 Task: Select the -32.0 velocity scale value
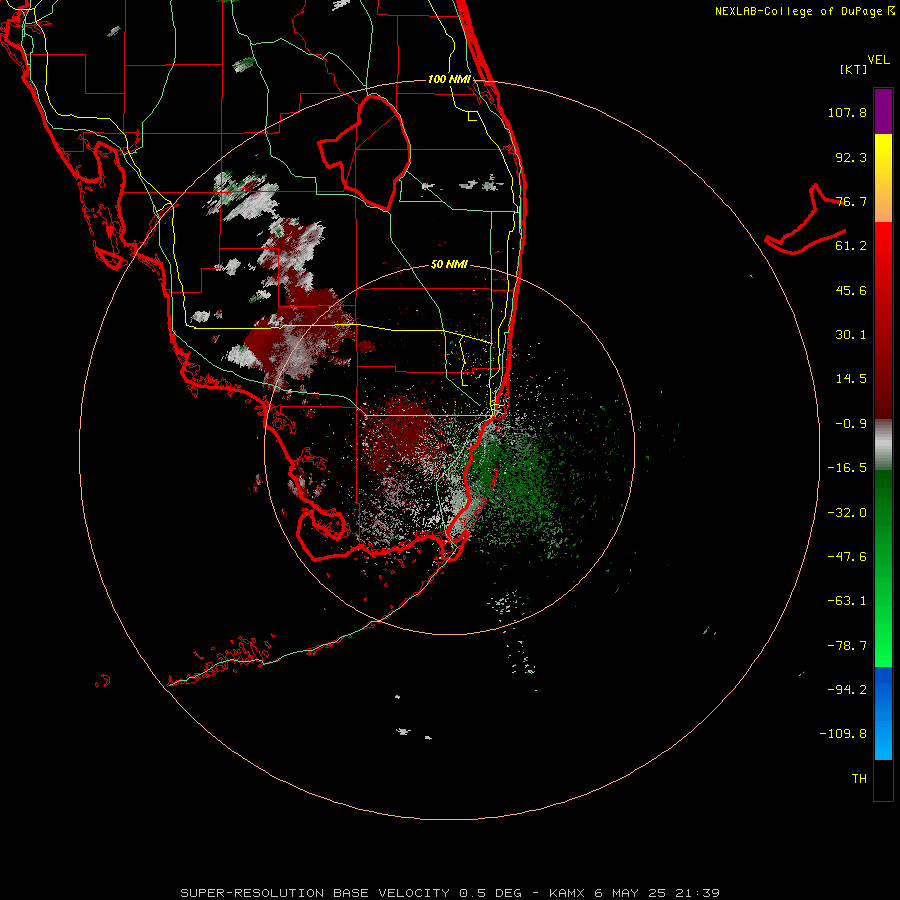[847, 513]
